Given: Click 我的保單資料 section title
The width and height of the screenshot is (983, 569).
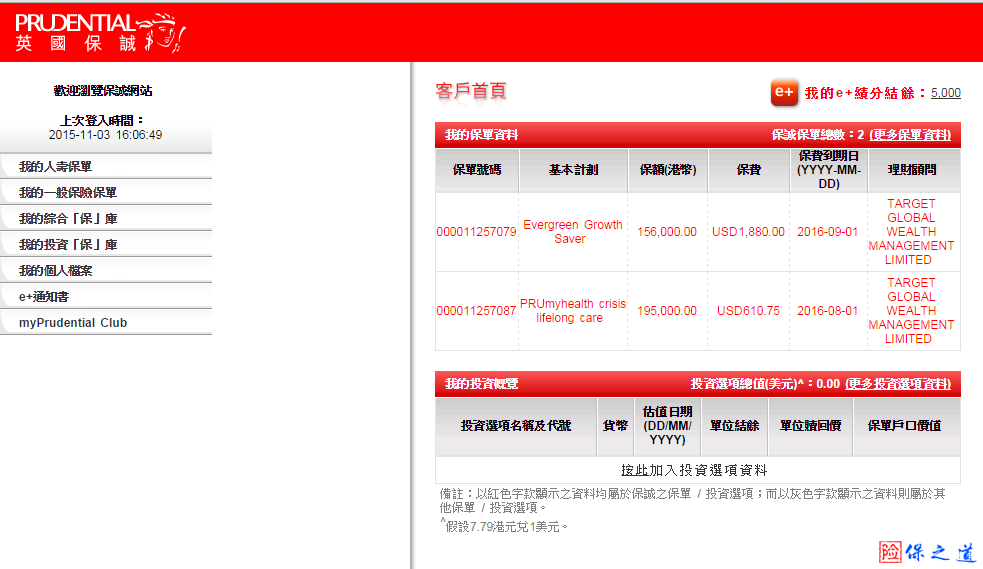Looking at the screenshot, I should pos(481,135).
